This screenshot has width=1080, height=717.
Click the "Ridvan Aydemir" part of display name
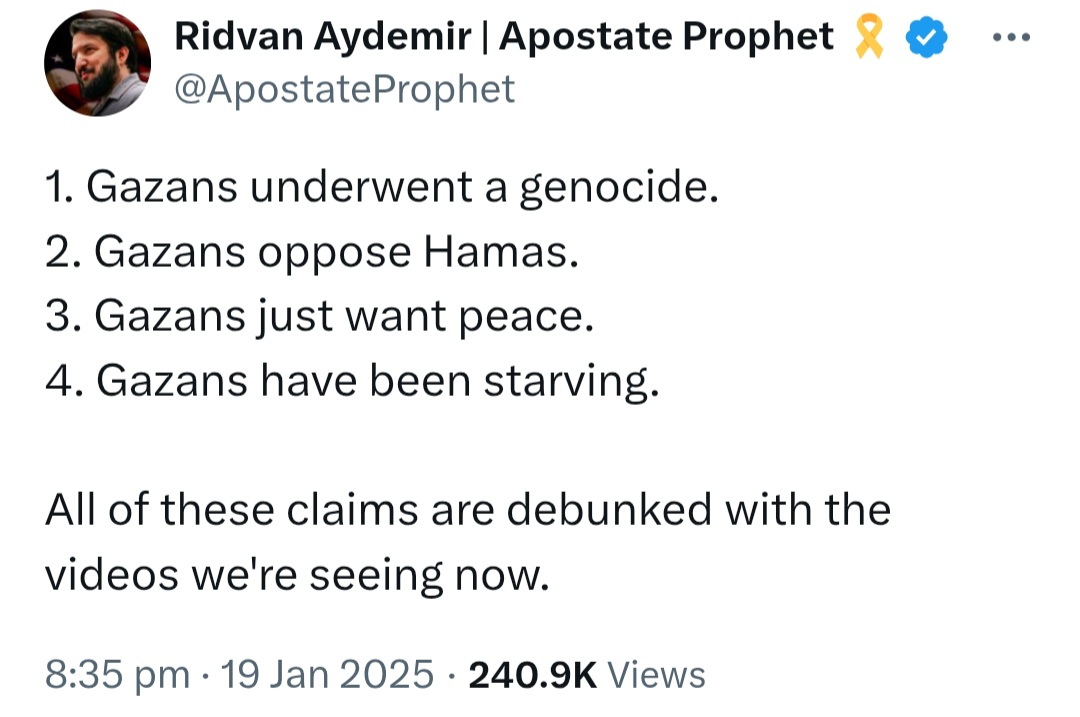(323, 37)
